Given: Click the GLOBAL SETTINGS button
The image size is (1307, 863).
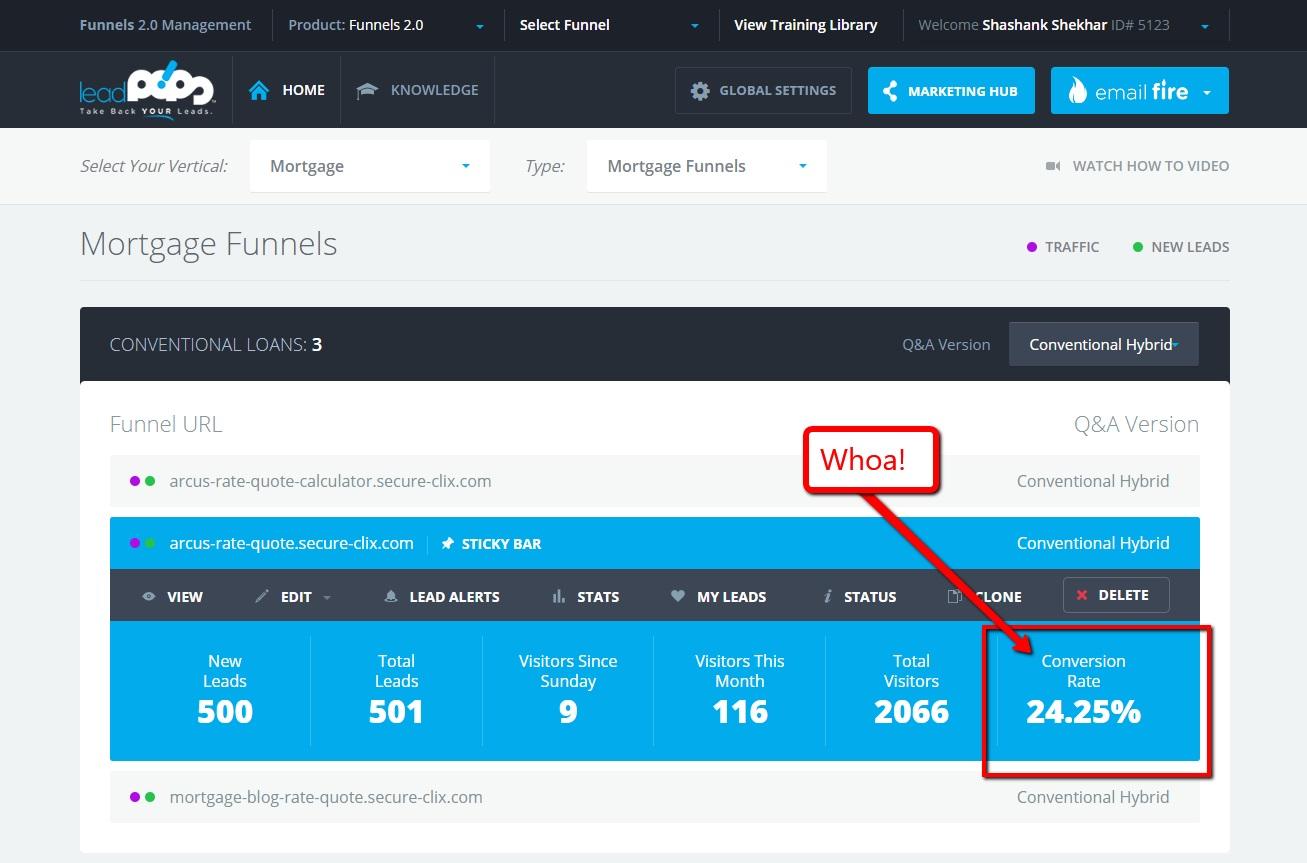Looking at the screenshot, I should pos(763,91).
